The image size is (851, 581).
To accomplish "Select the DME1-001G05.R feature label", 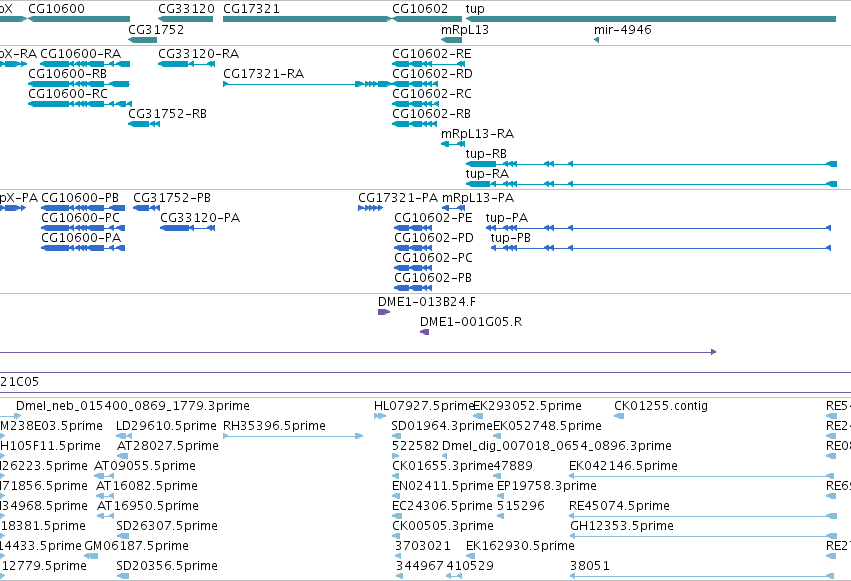I will 471,322.
